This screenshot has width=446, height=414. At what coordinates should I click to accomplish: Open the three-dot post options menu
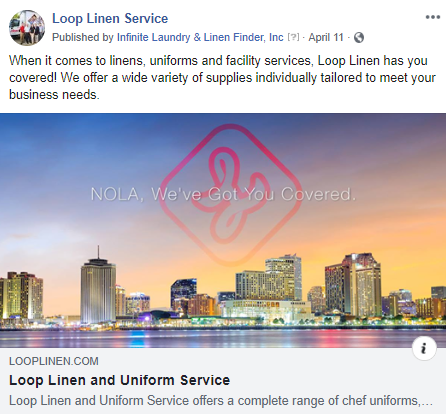(432, 17)
